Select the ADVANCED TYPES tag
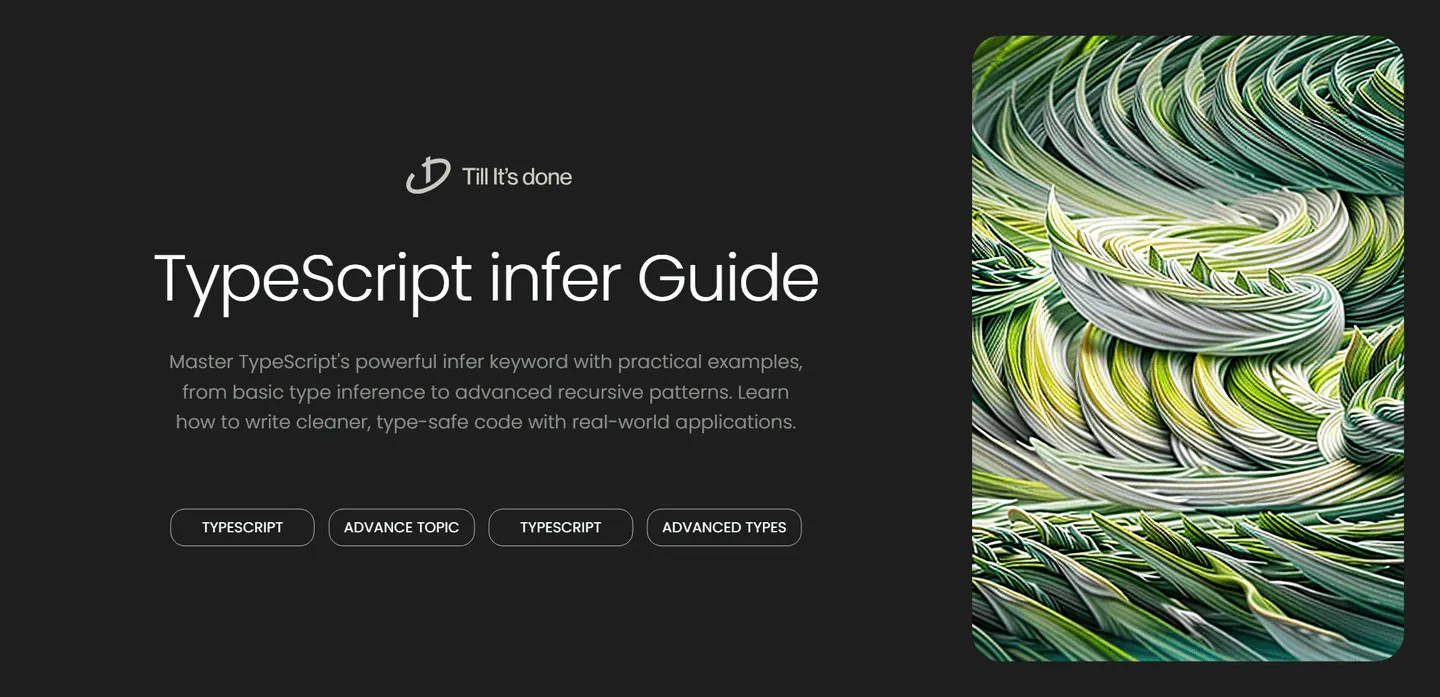 coord(724,527)
